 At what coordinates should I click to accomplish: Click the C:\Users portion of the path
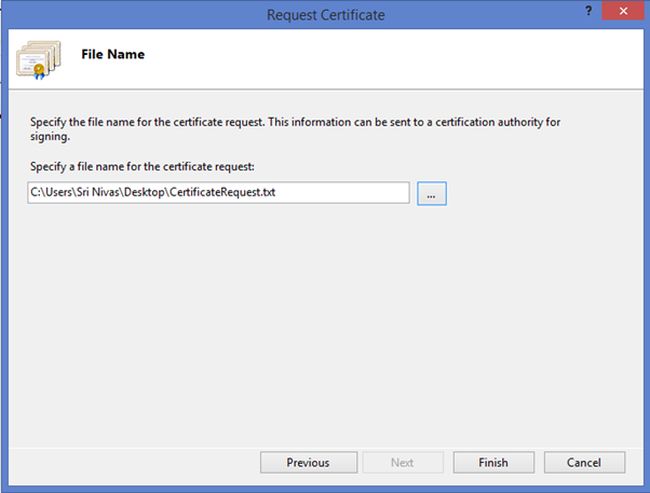pyautogui.click(x=48, y=193)
